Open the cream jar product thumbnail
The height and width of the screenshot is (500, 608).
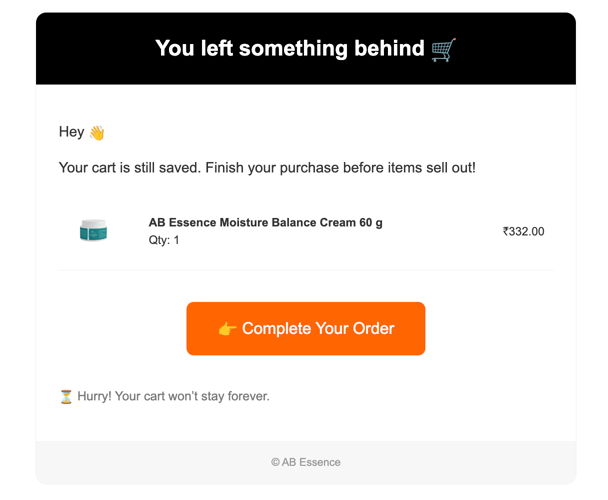93,231
